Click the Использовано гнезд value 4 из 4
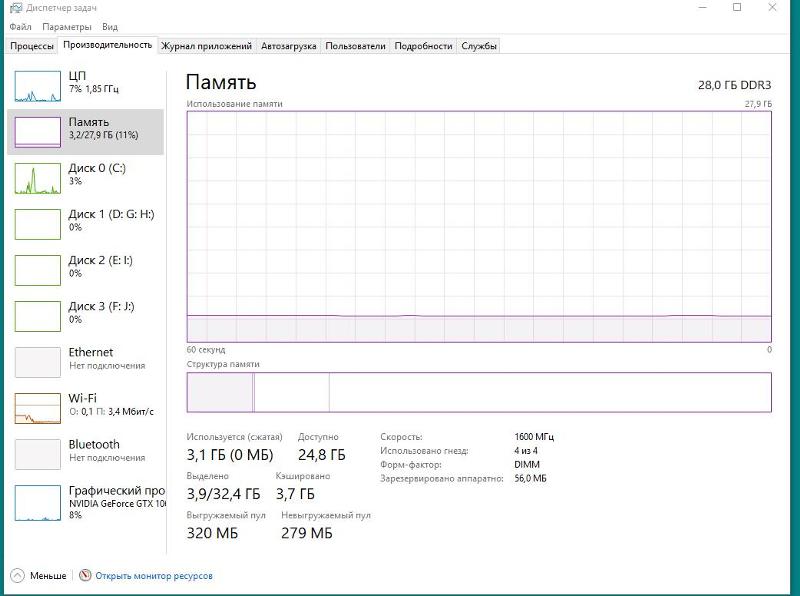 [526, 451]
